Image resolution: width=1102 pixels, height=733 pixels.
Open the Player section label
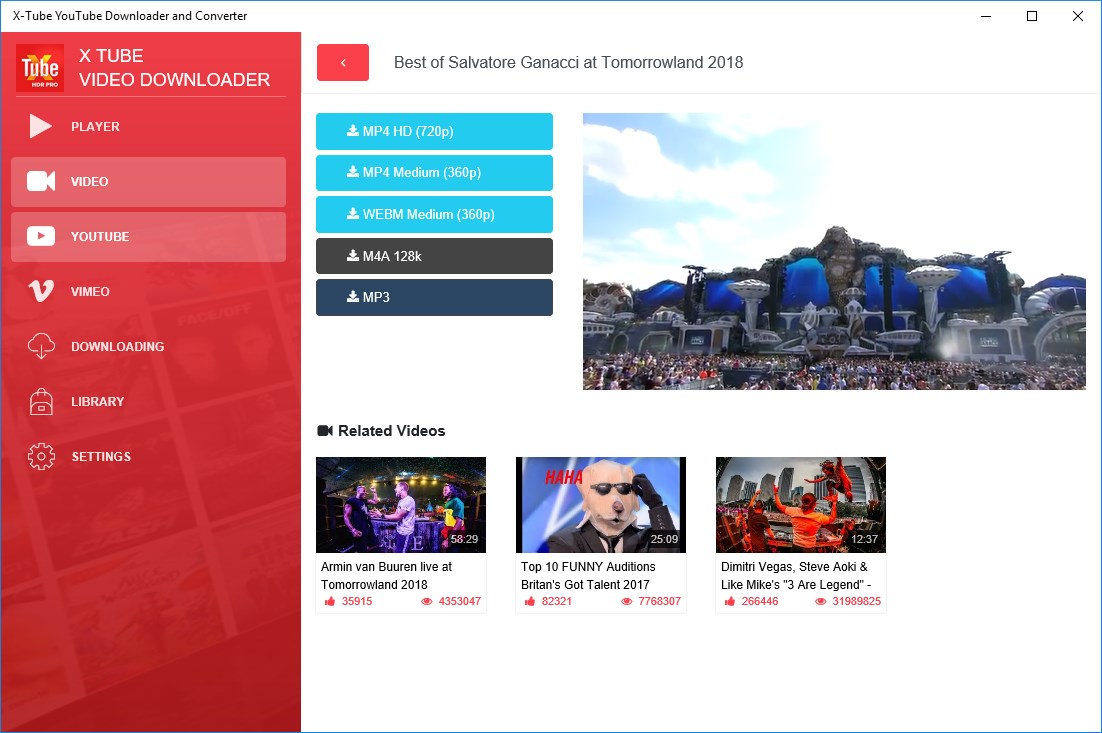pos(95,127)
